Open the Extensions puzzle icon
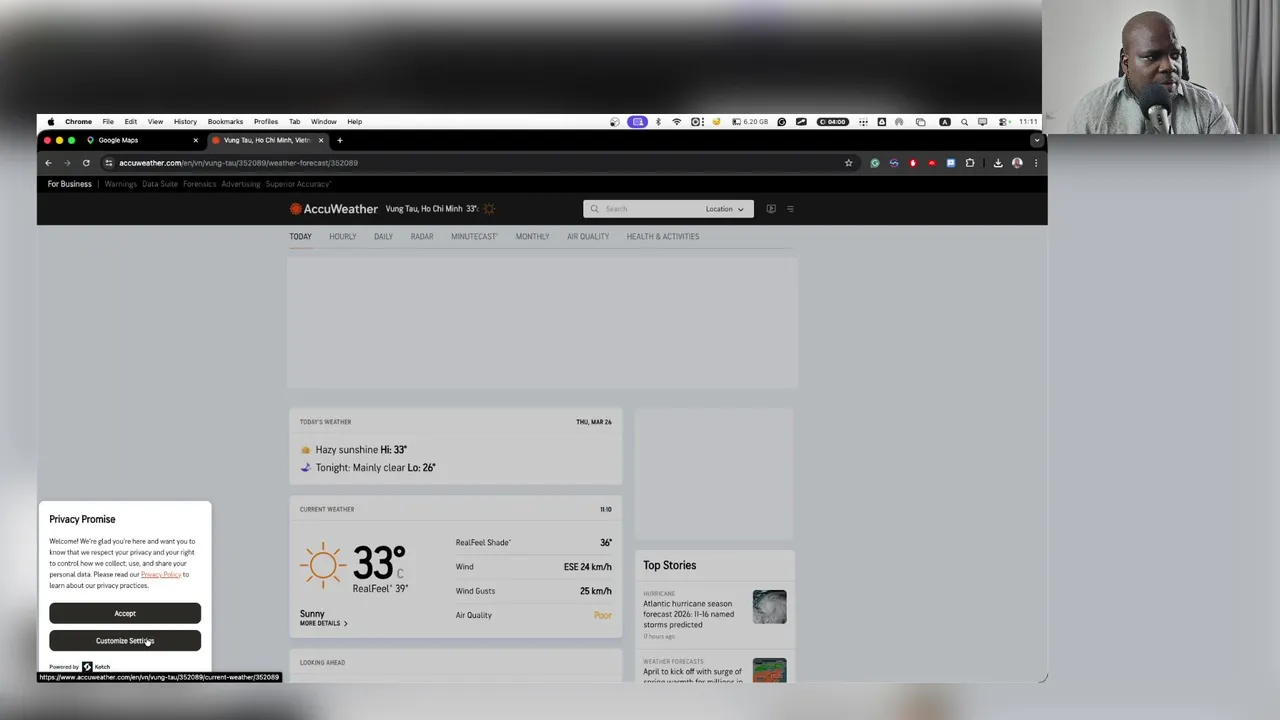 (970, 163)
